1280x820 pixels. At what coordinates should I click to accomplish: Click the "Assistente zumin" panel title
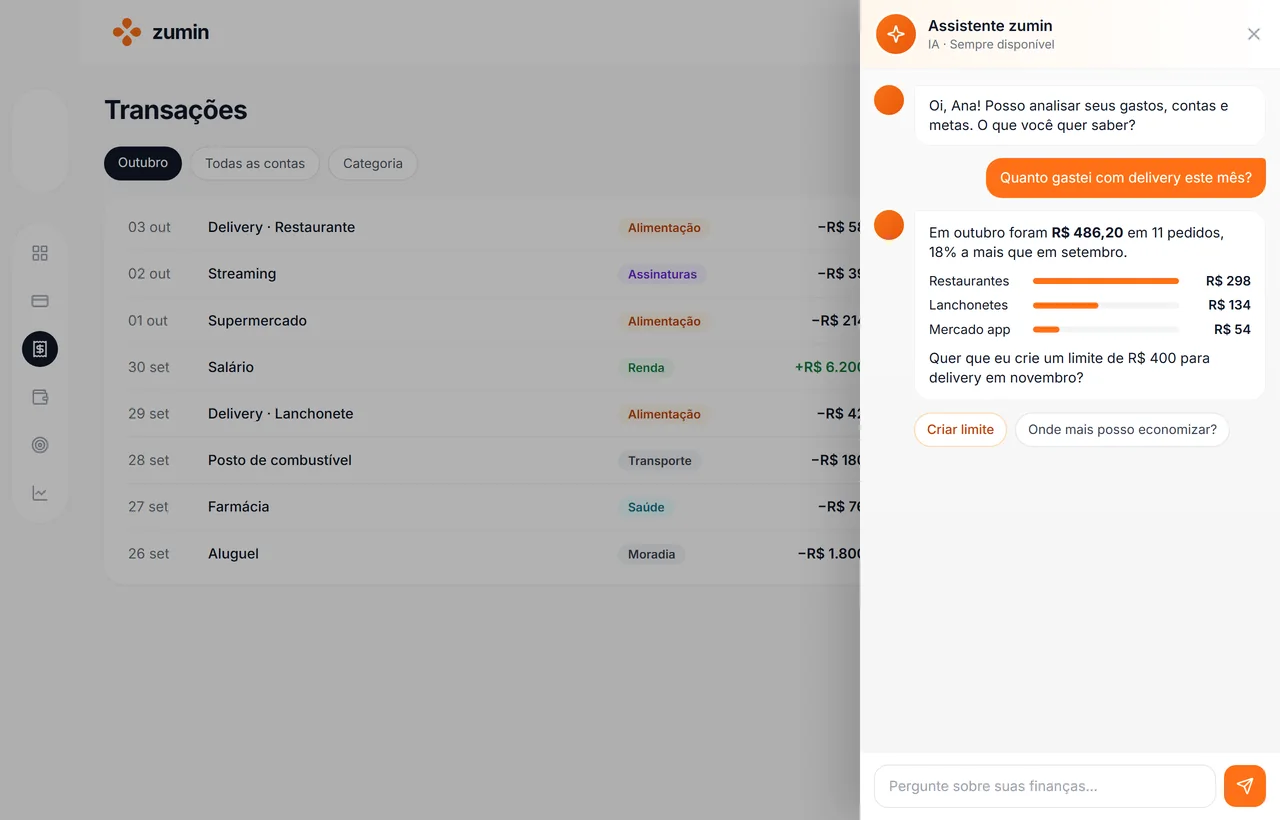point(990,26)
